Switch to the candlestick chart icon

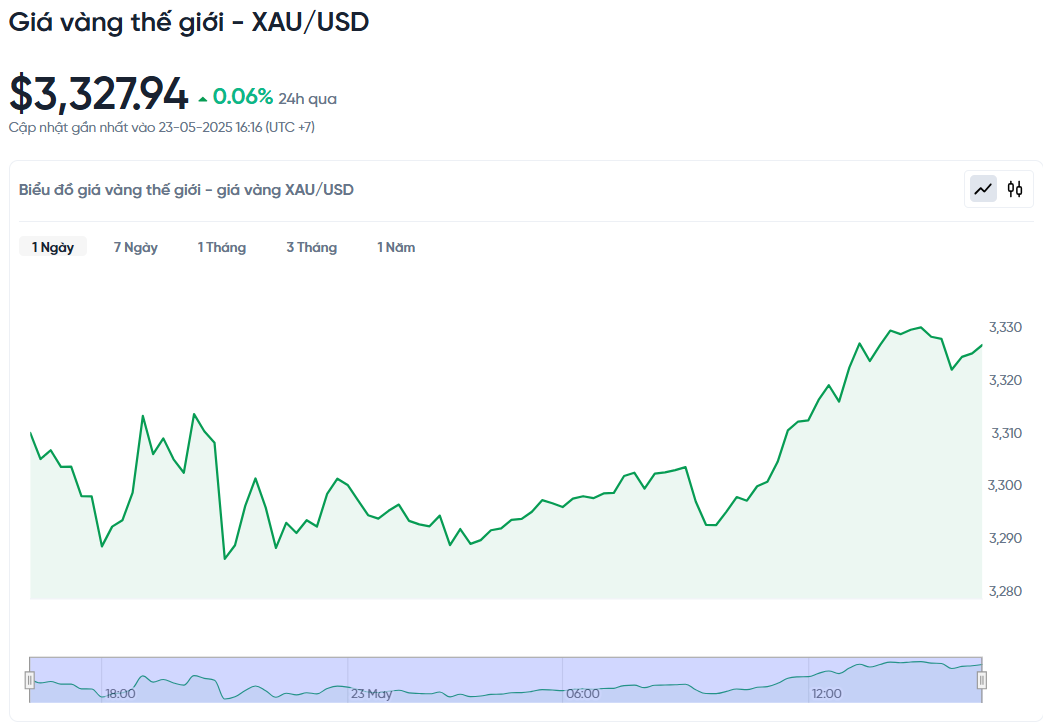pyautogui.click(x=1015, y=188)
